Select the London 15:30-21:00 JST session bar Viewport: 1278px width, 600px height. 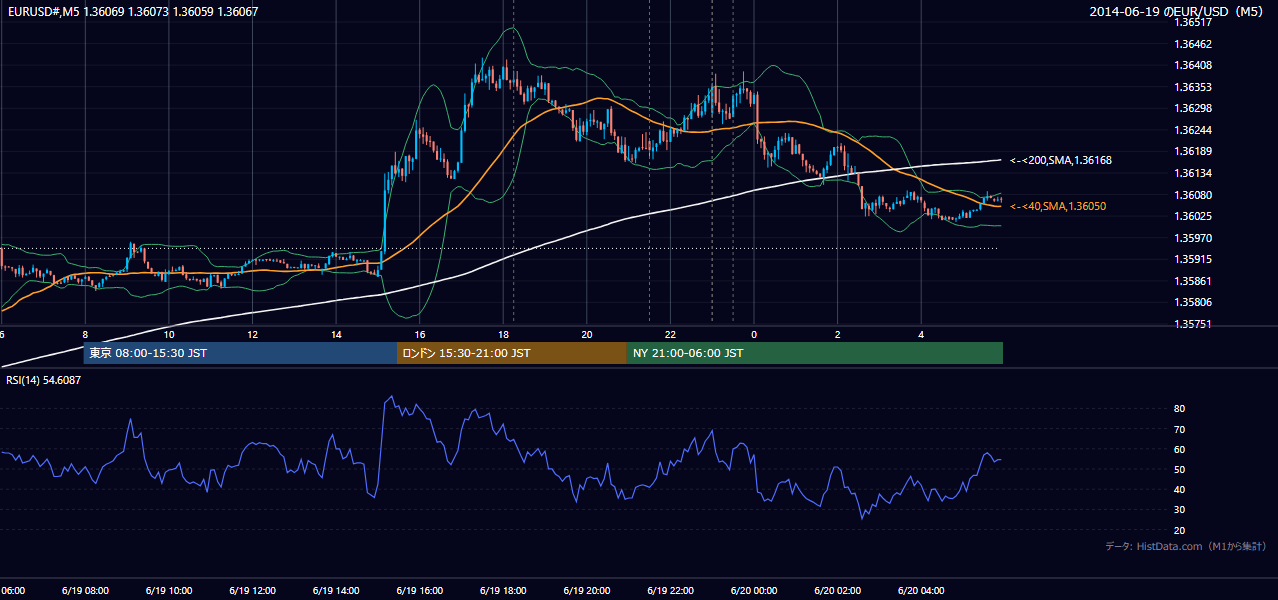[x=512, y=353]
